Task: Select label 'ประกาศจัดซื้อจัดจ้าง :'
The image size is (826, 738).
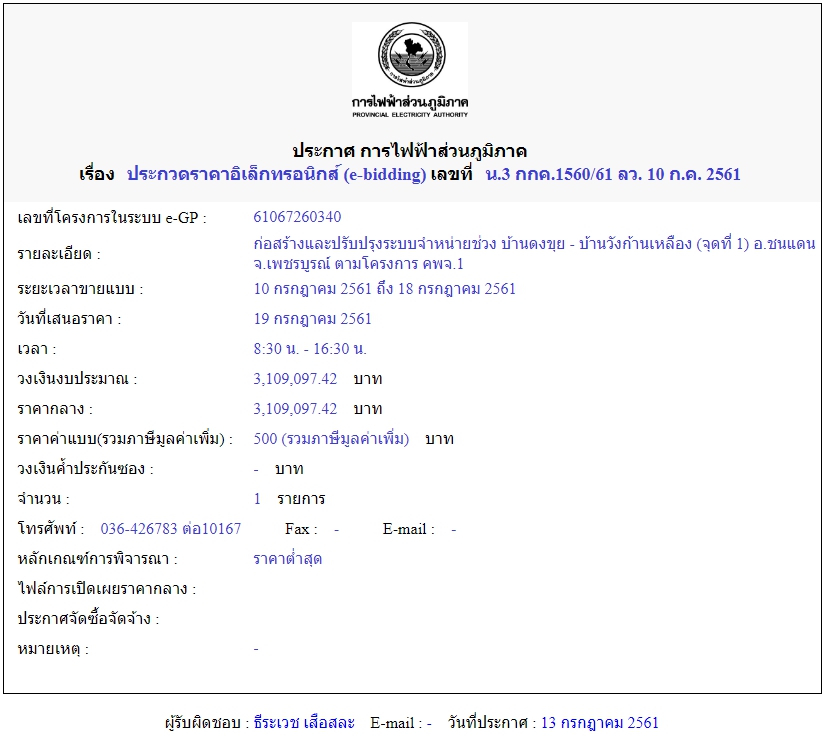Action: pyautogui.click(x=88, y=619)
